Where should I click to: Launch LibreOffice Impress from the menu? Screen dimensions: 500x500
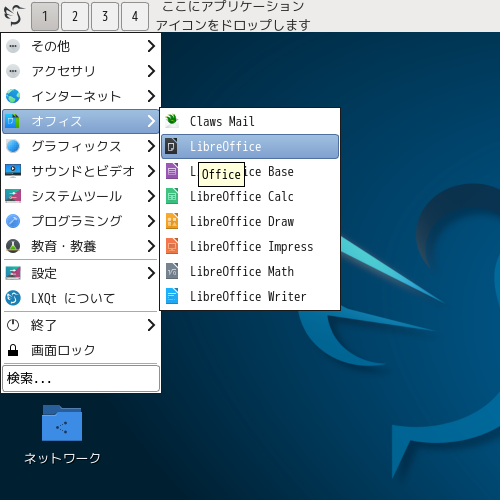[x=250, y=246]
